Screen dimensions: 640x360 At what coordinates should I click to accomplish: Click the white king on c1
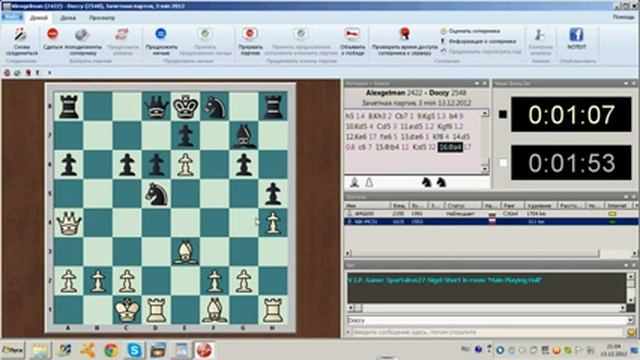pos(127,310)
